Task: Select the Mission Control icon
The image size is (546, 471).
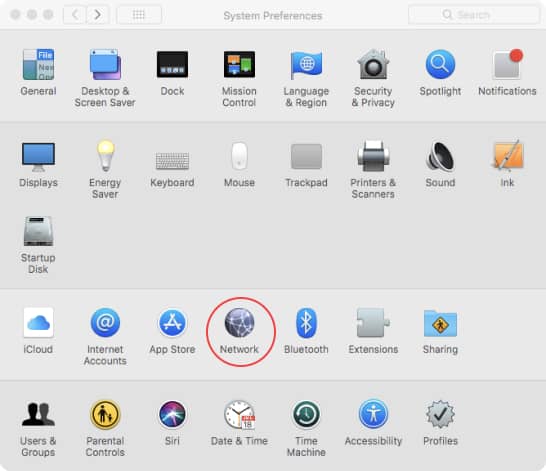Action: click(239, 64)
